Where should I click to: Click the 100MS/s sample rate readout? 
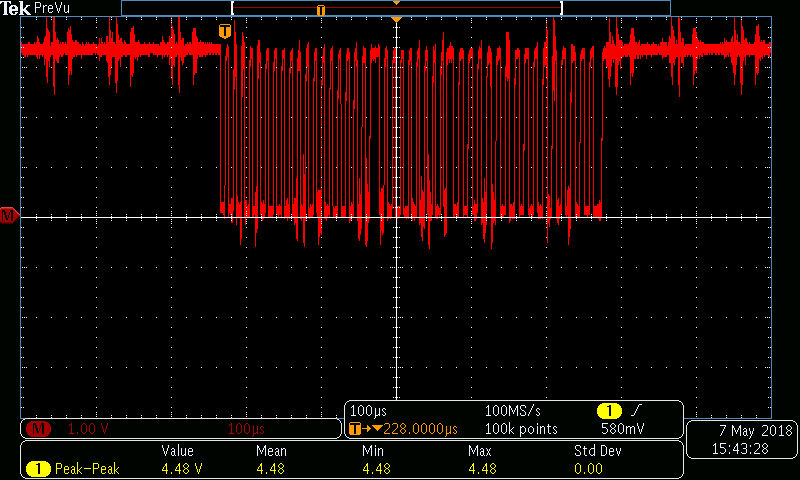tap(512, 411)
